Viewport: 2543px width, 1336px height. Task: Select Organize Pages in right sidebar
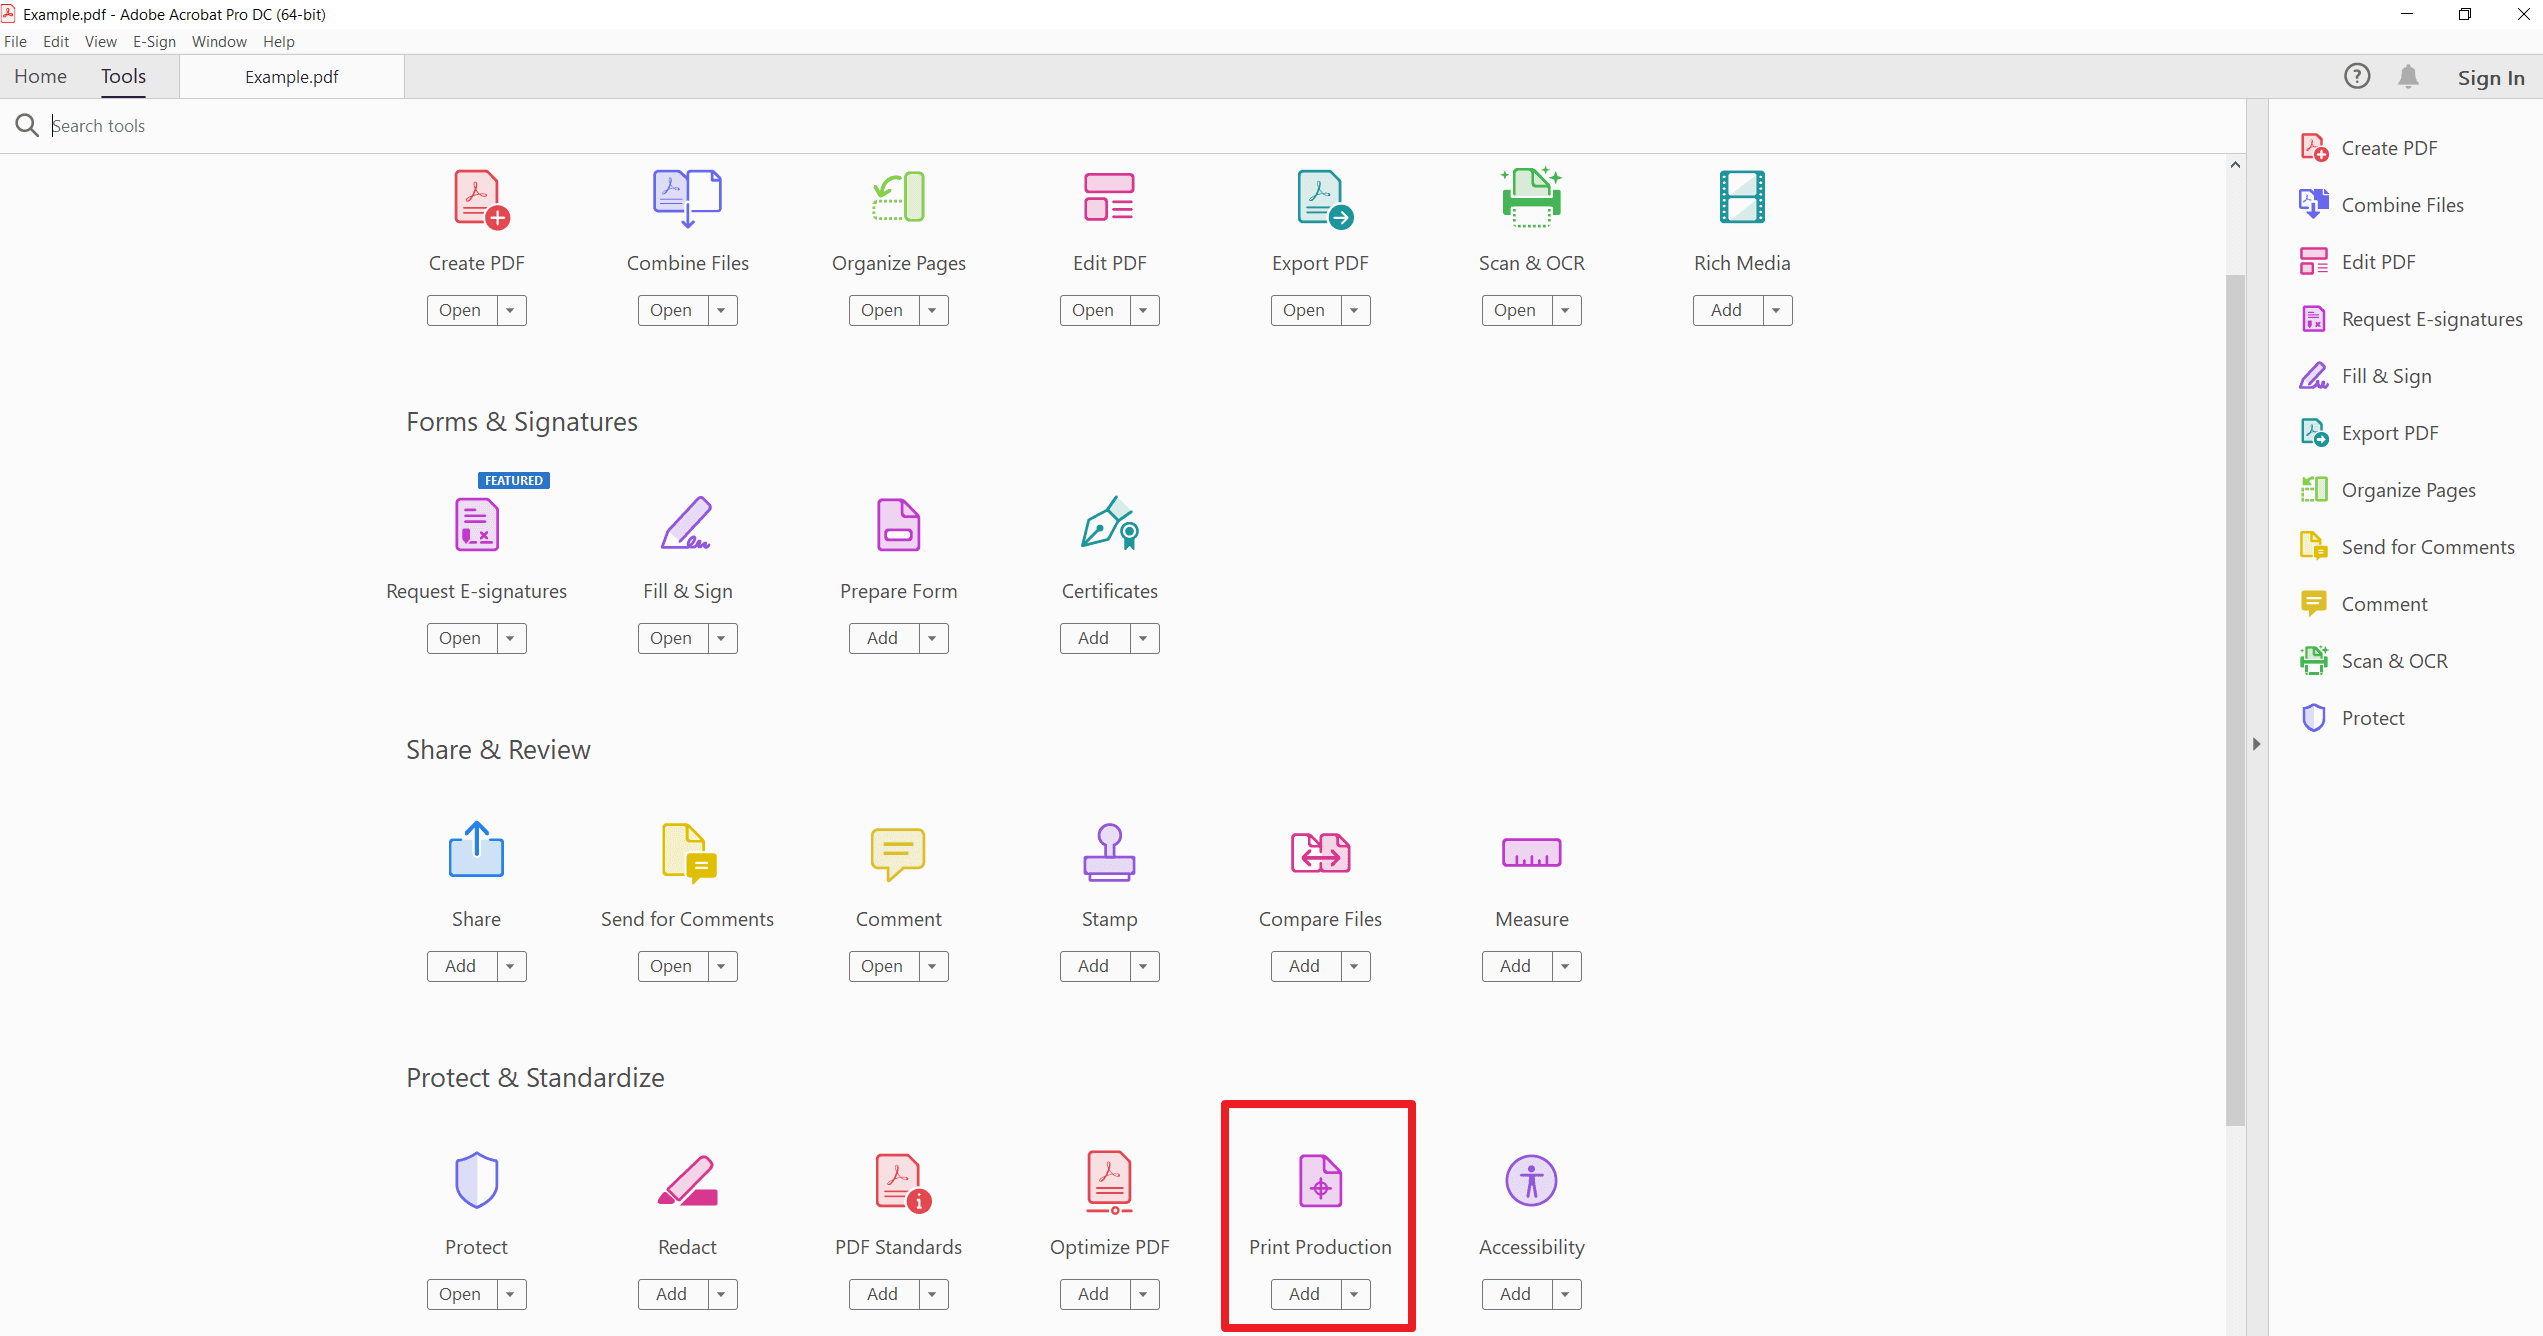2388,490
